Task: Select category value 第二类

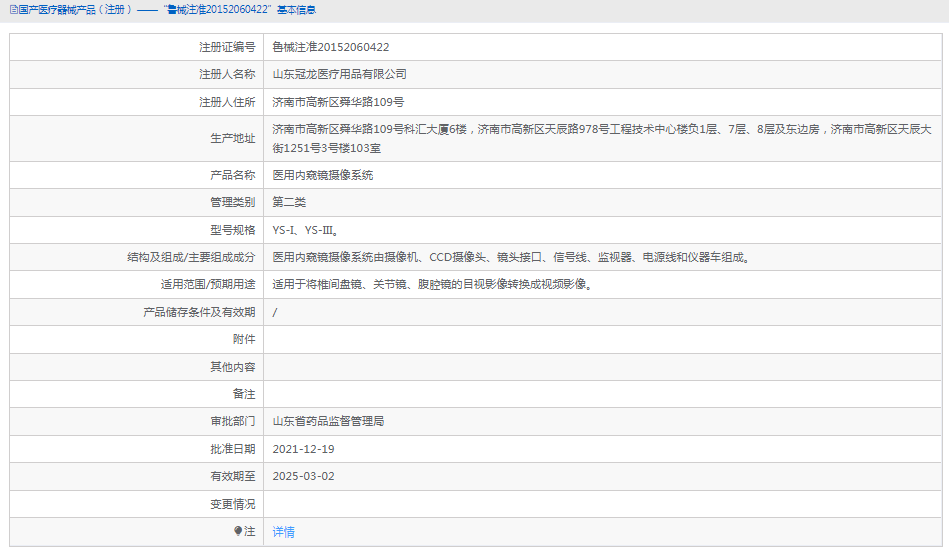Action: [x=289, y=203]
